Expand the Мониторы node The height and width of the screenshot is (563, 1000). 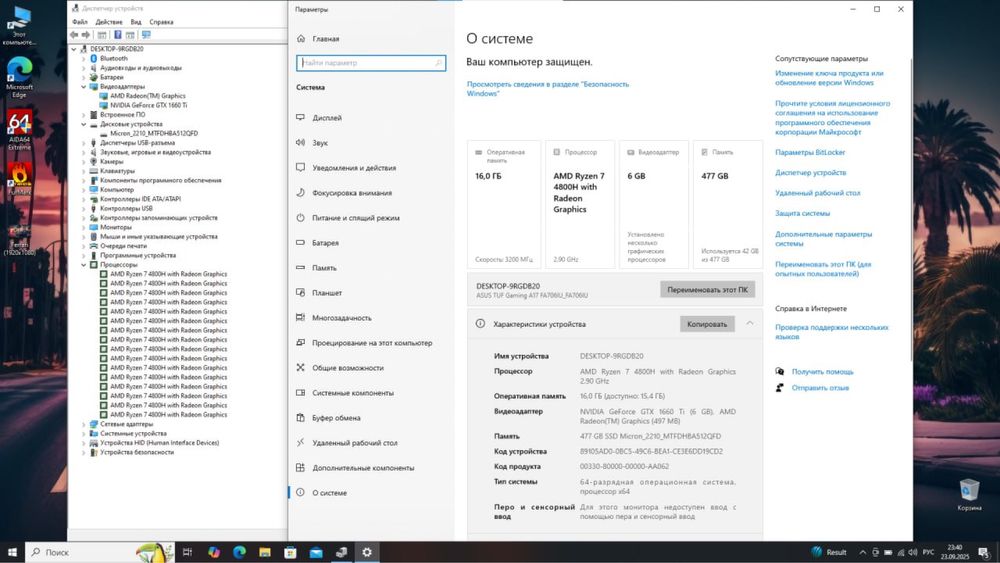[84, 227]
